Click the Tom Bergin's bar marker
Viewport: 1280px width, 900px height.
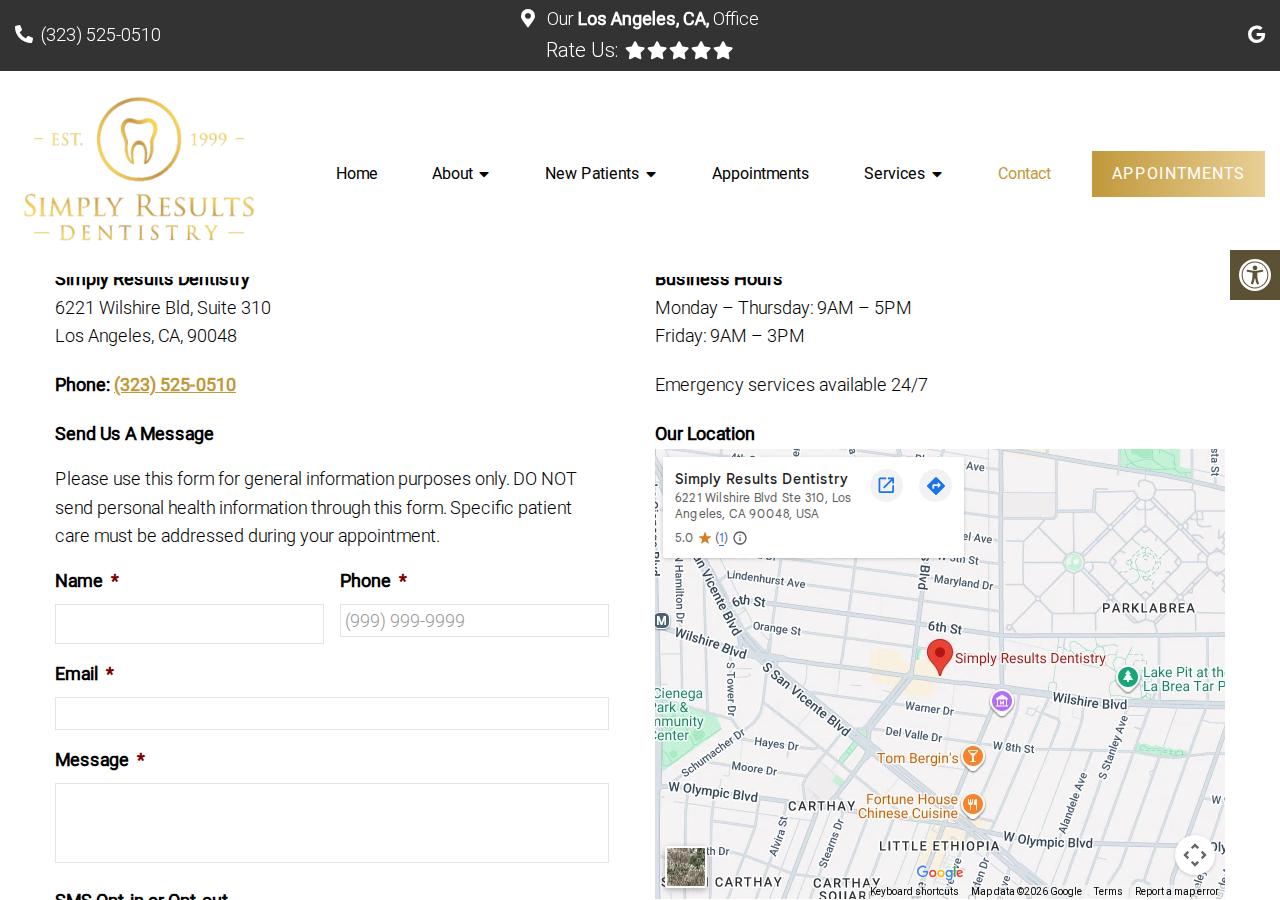coord(972,757)
